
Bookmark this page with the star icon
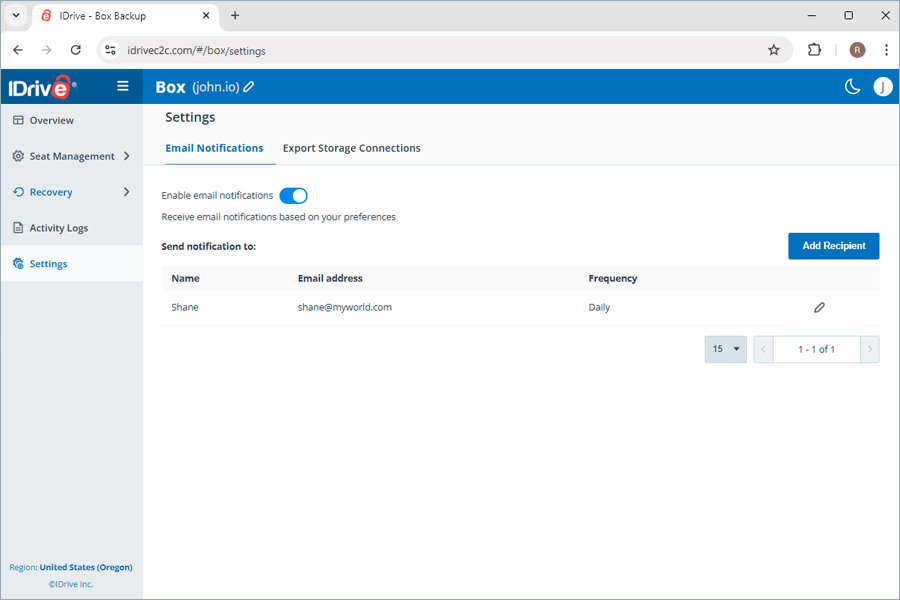775,50
